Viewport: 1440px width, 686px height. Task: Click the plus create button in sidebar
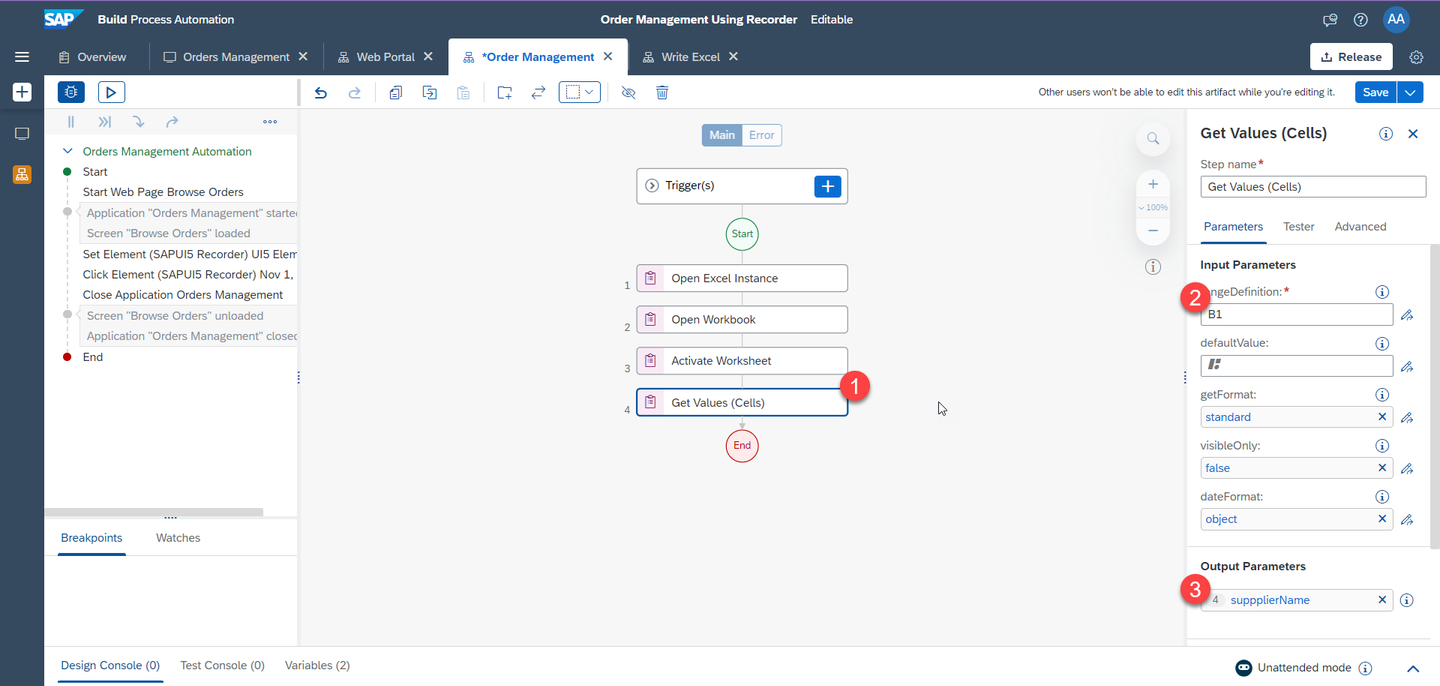tap(22, 92)
